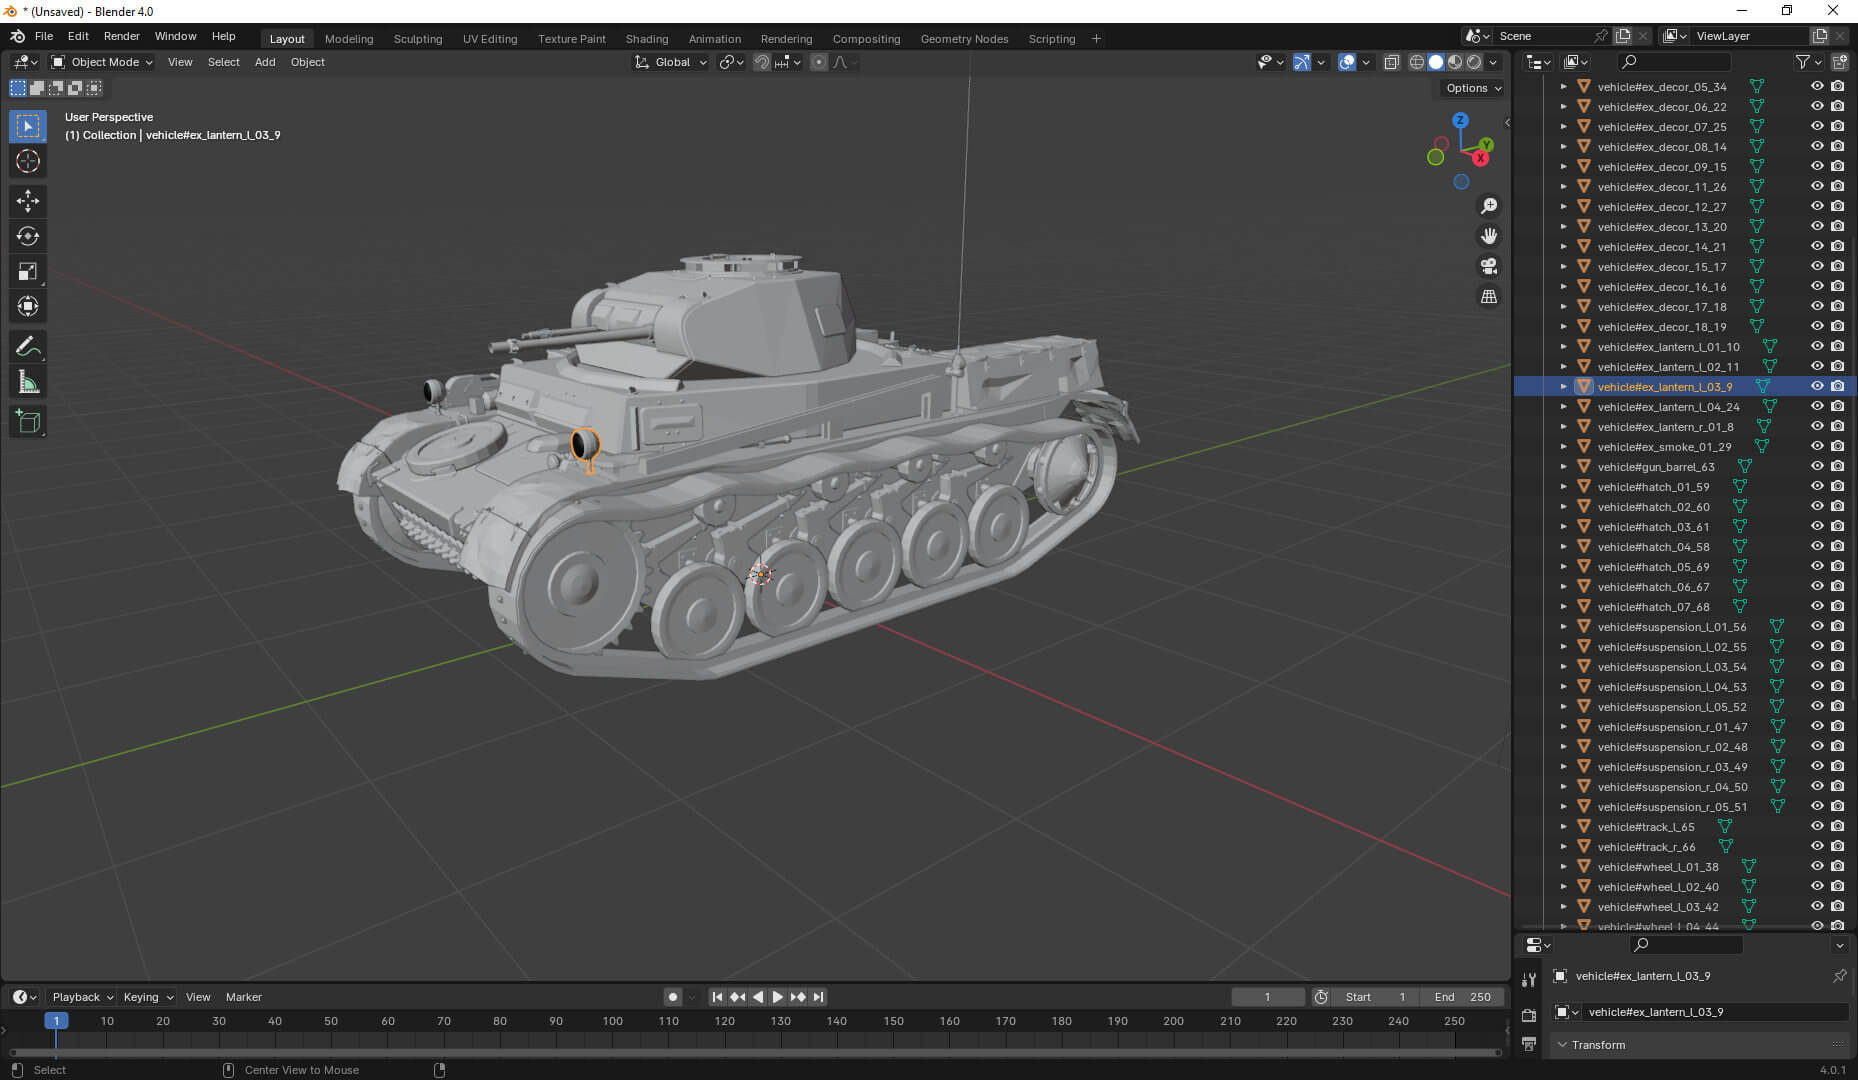Expand vehicle#suspension_l_01_56 in the outliner

1563,626
